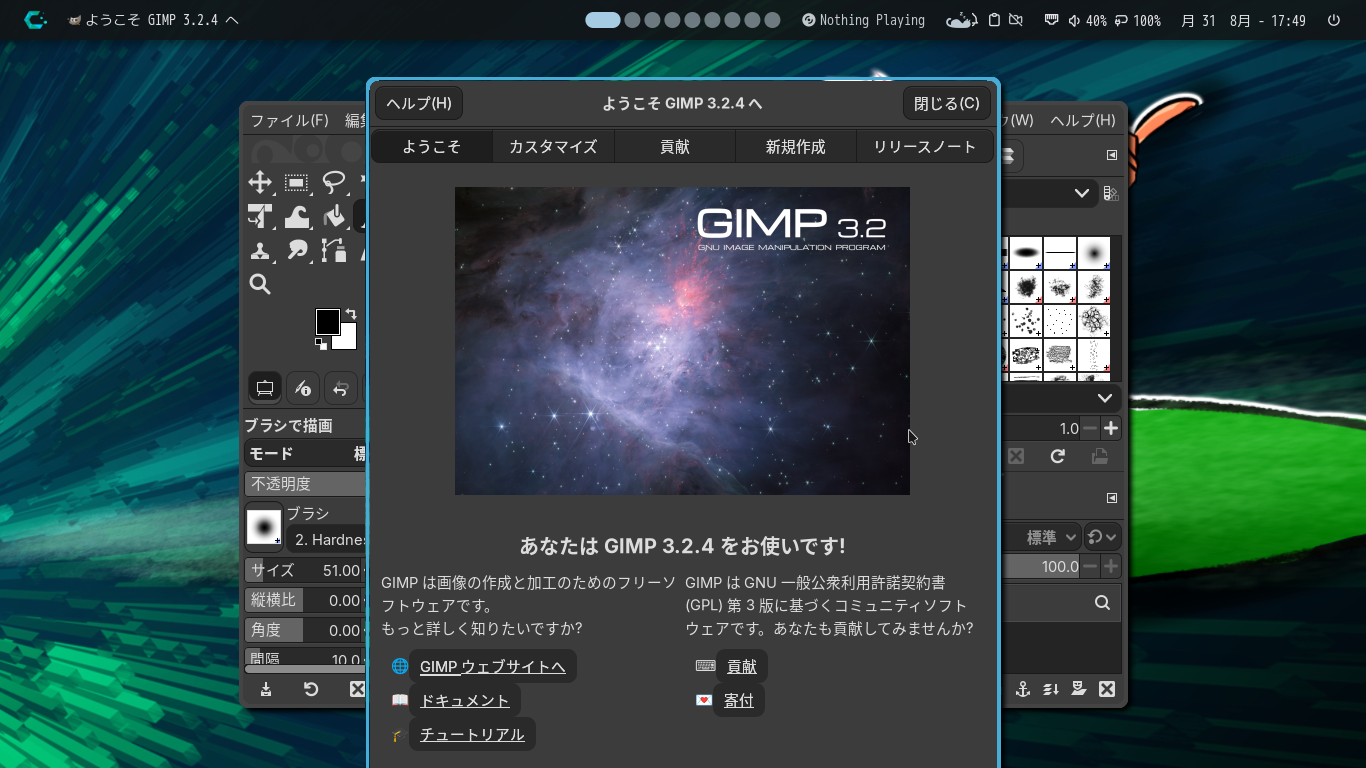Click the layer search magnifier icon
The height and width of the screenshot is (768, 1366).
pyautogui.click(x=1102, y=602)
